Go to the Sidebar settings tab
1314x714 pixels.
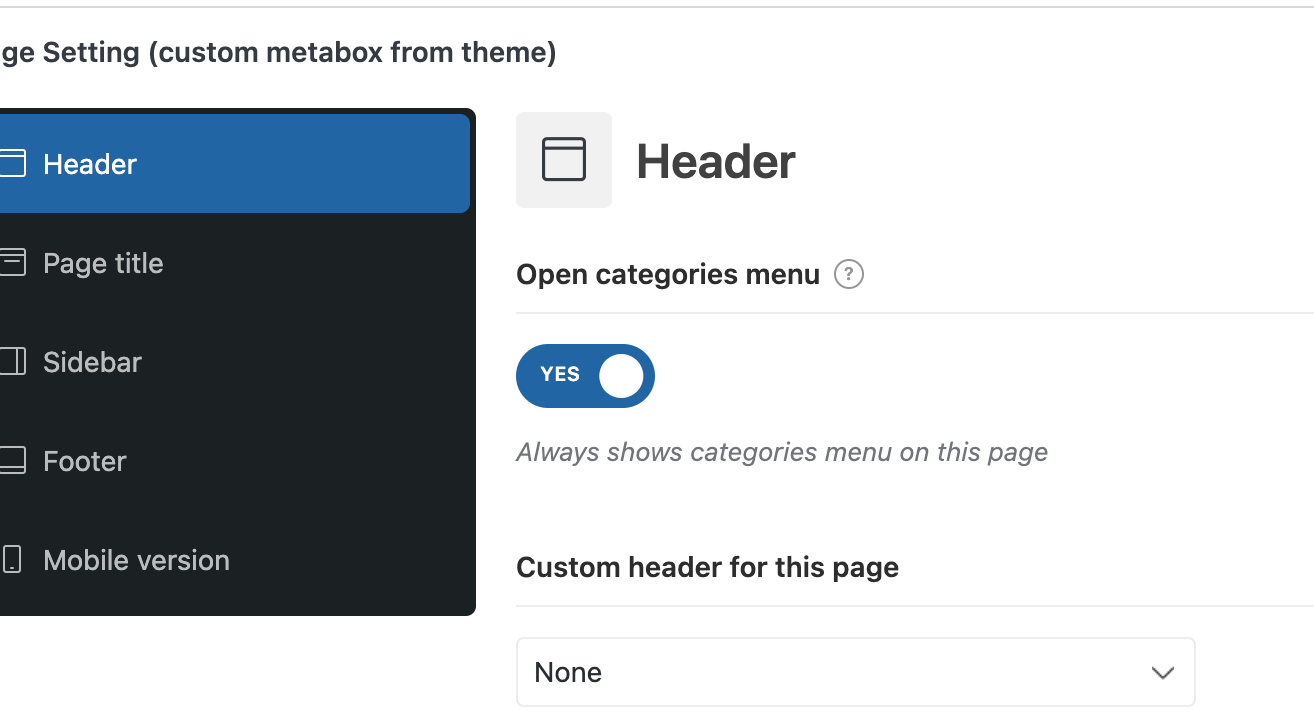click(92, 362)
